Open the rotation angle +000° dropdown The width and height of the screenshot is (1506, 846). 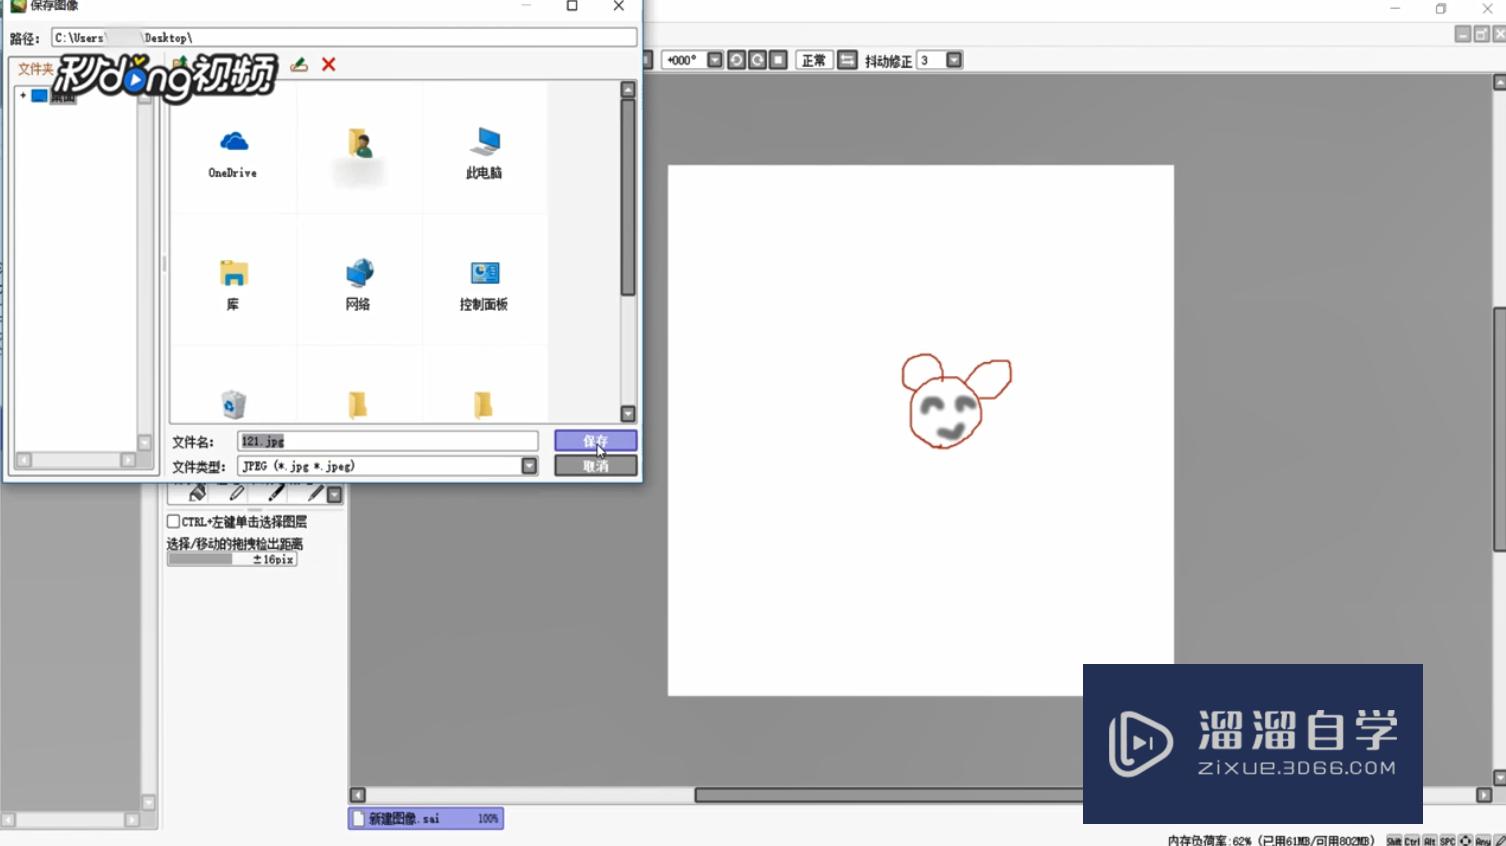[715, 60]
